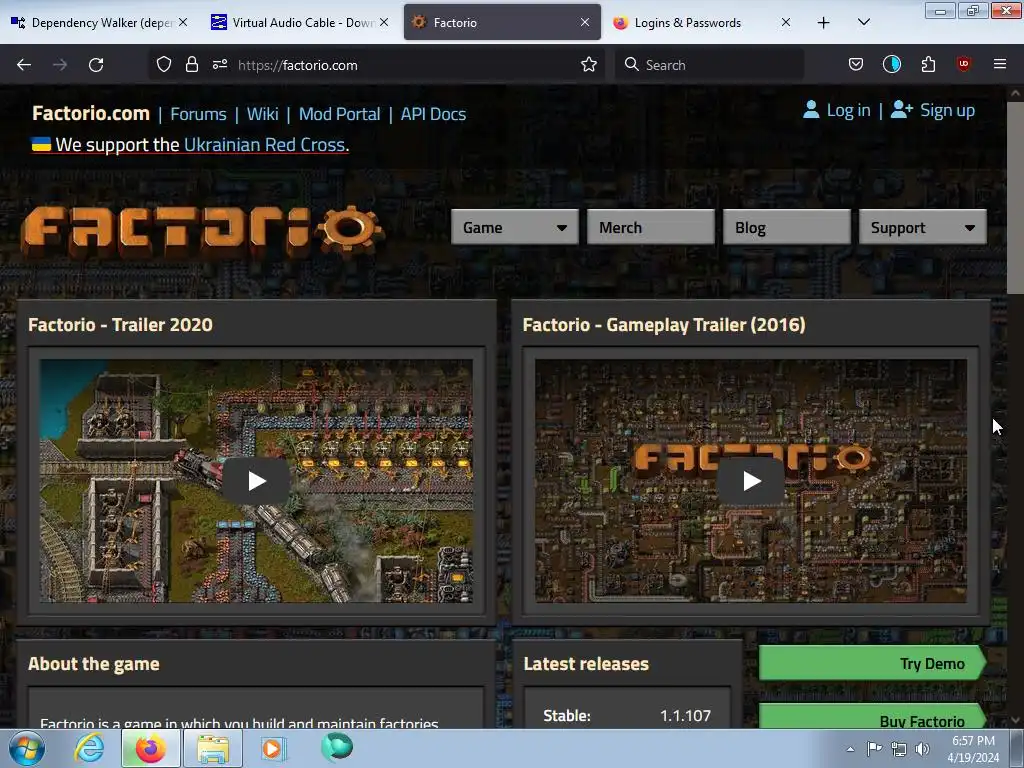Click the Buy Factorio green button

point(872,716)
